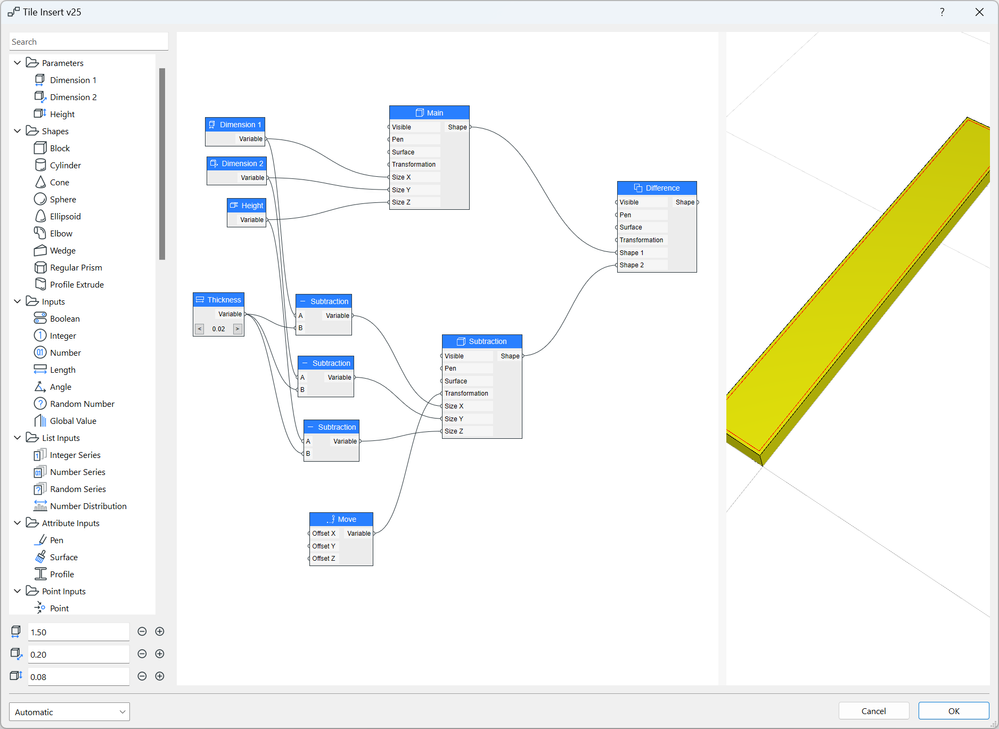Viewport: 999px width, 729px height.
Task: Select the Number Distribution icon
Action: coord(40,506)
